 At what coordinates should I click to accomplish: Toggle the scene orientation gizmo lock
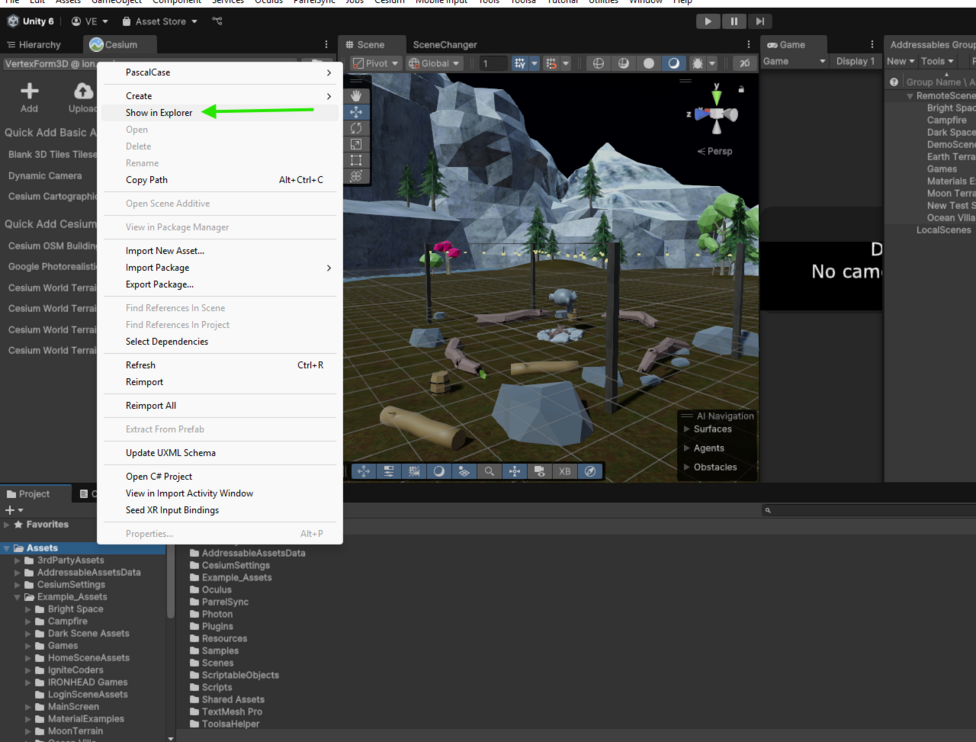point(740,89)
